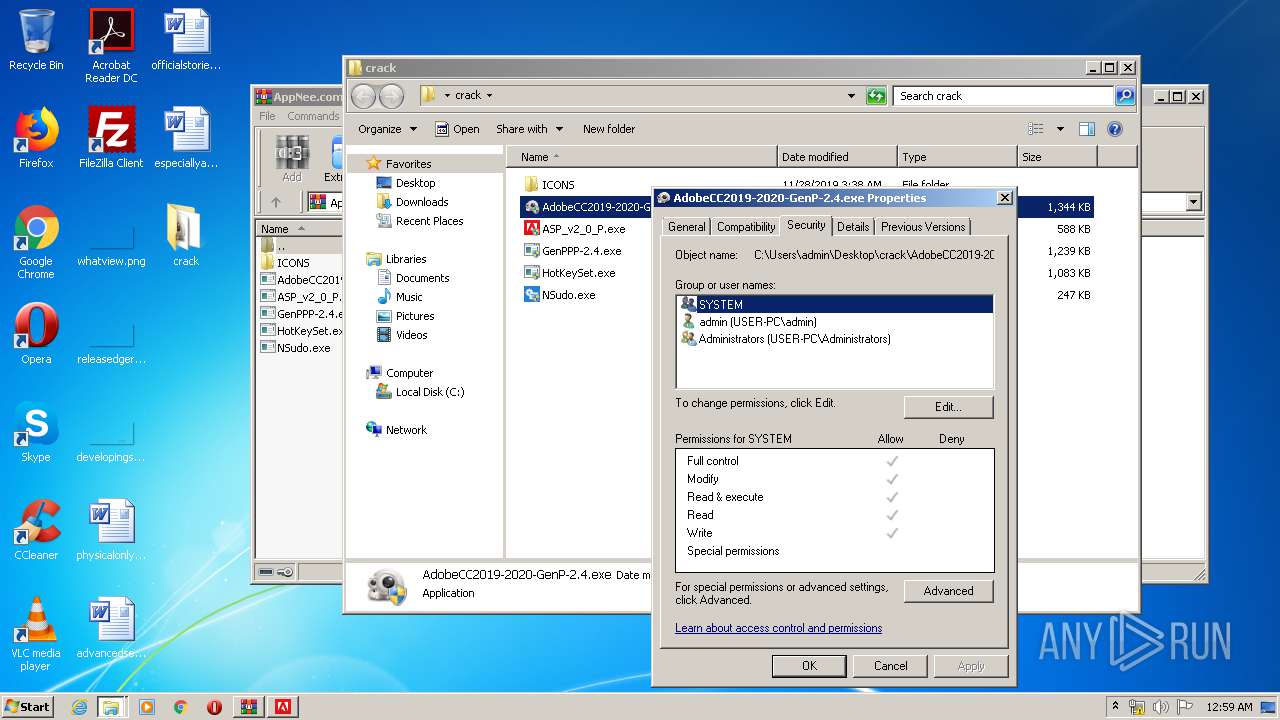
Task: Open the Share with dropdown menu
Action: click(529, 129)
